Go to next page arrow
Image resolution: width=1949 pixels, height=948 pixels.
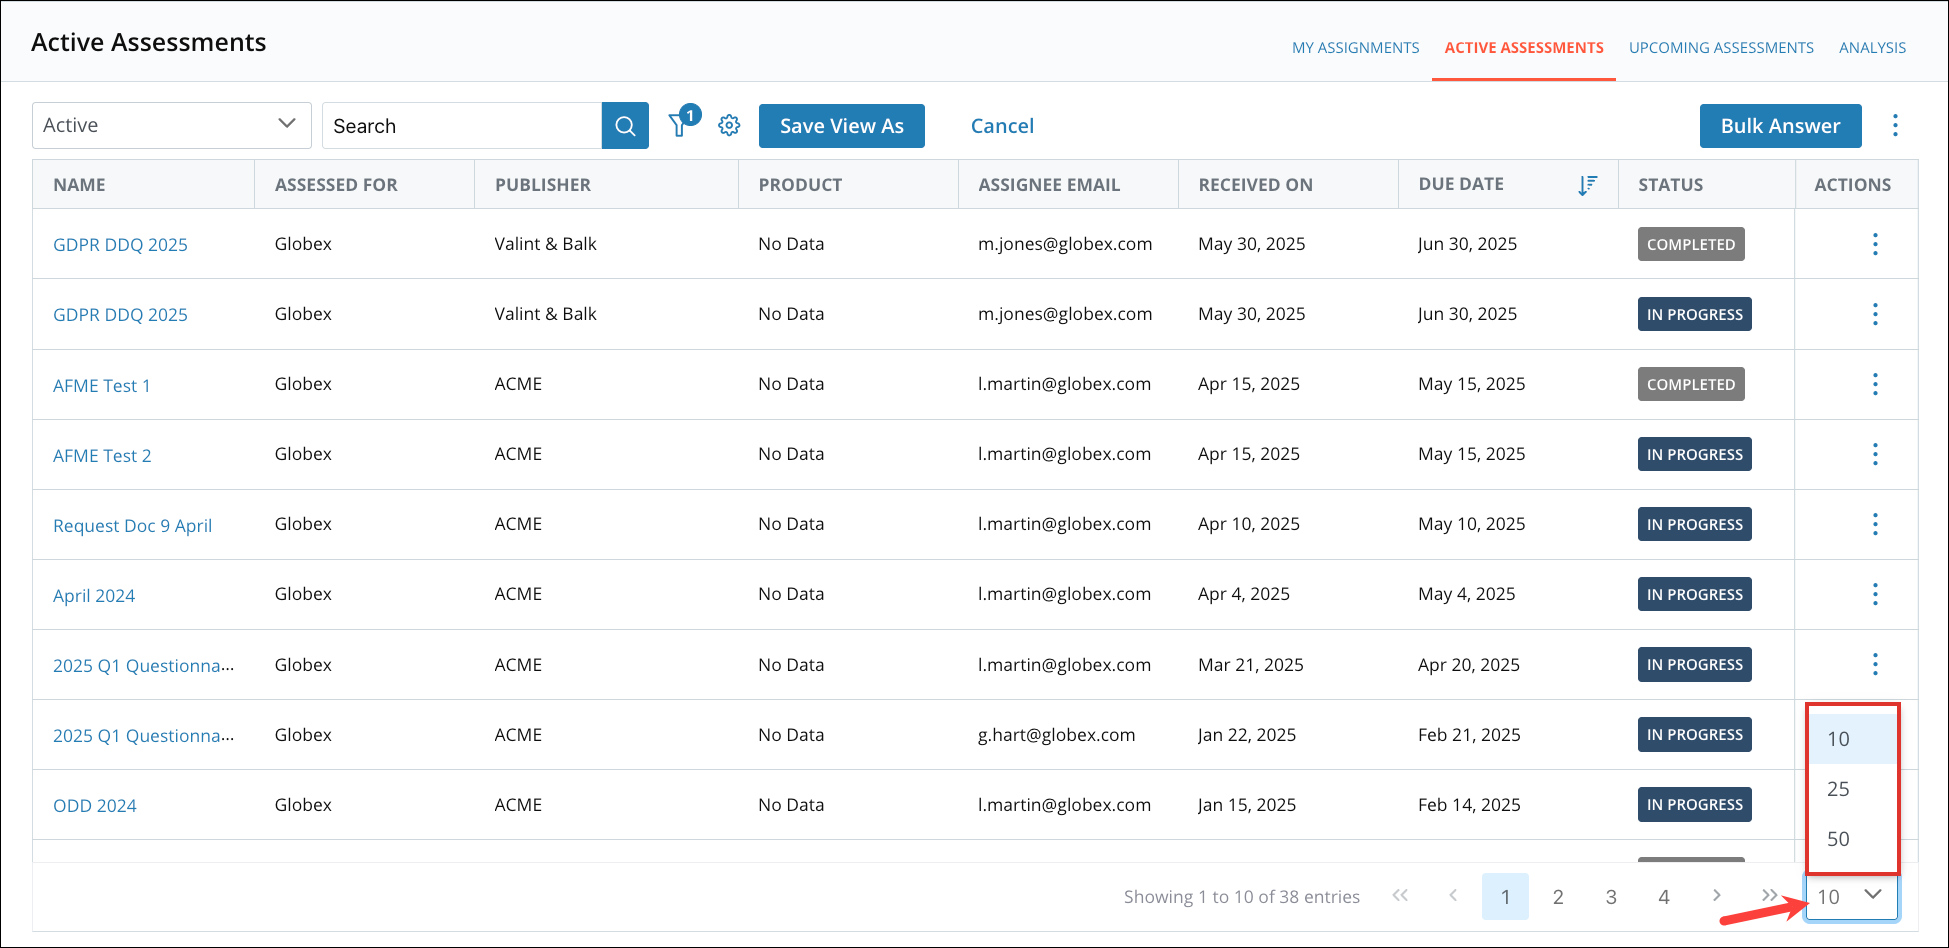(1716, 896)
